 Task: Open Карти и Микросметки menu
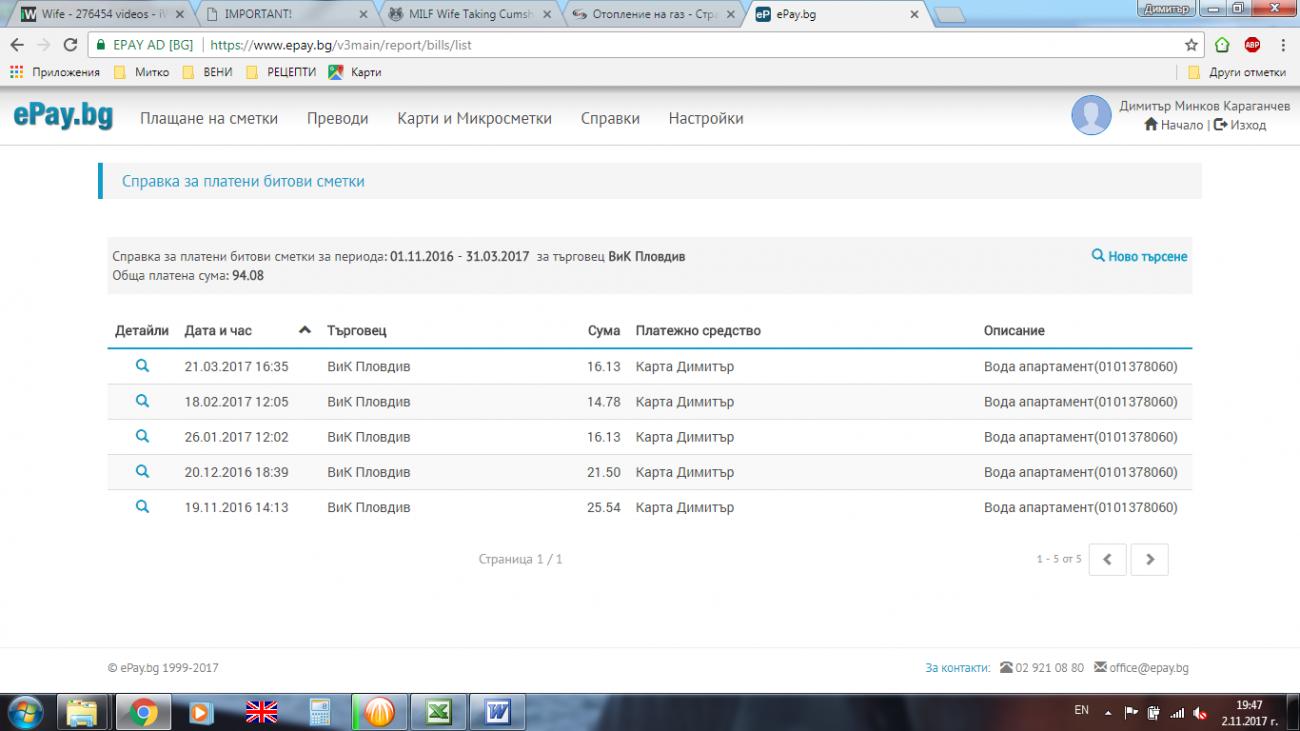pos(475,118)
